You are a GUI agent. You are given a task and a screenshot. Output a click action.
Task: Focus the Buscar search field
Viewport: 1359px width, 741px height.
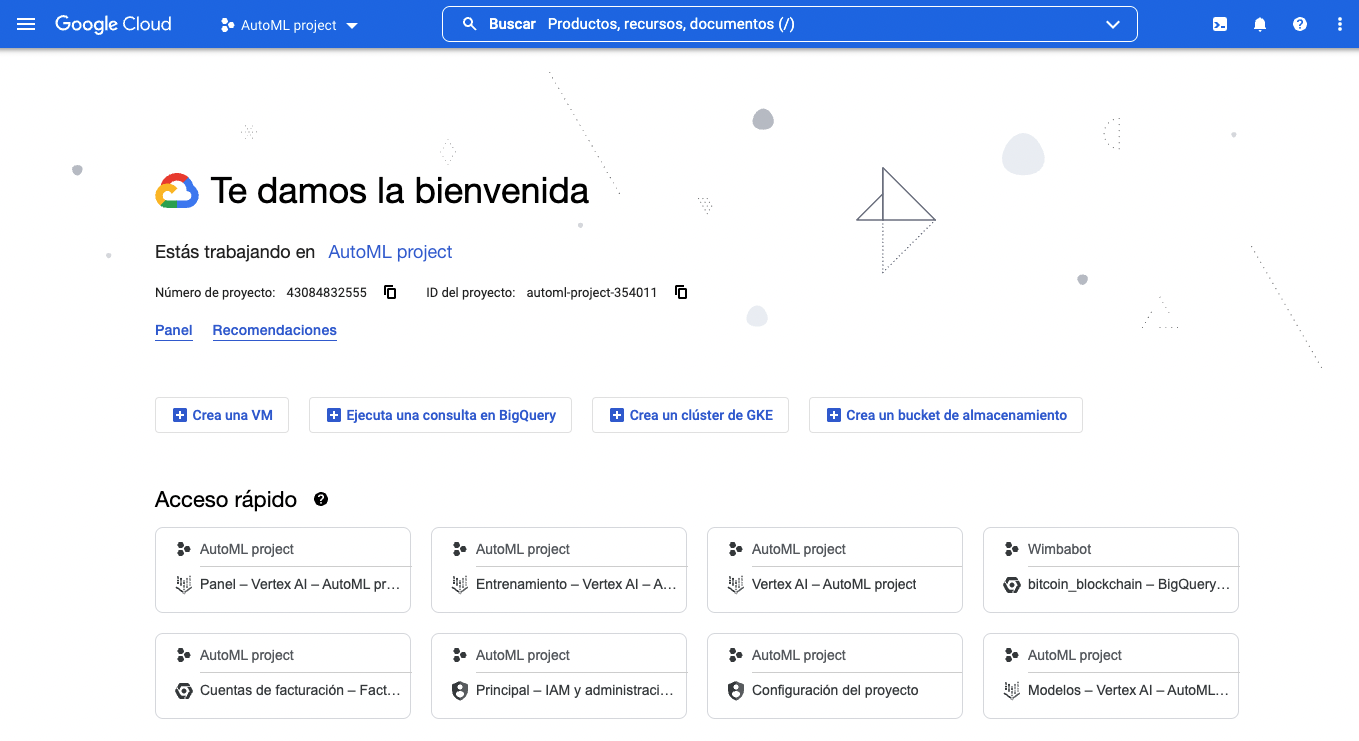790,24
